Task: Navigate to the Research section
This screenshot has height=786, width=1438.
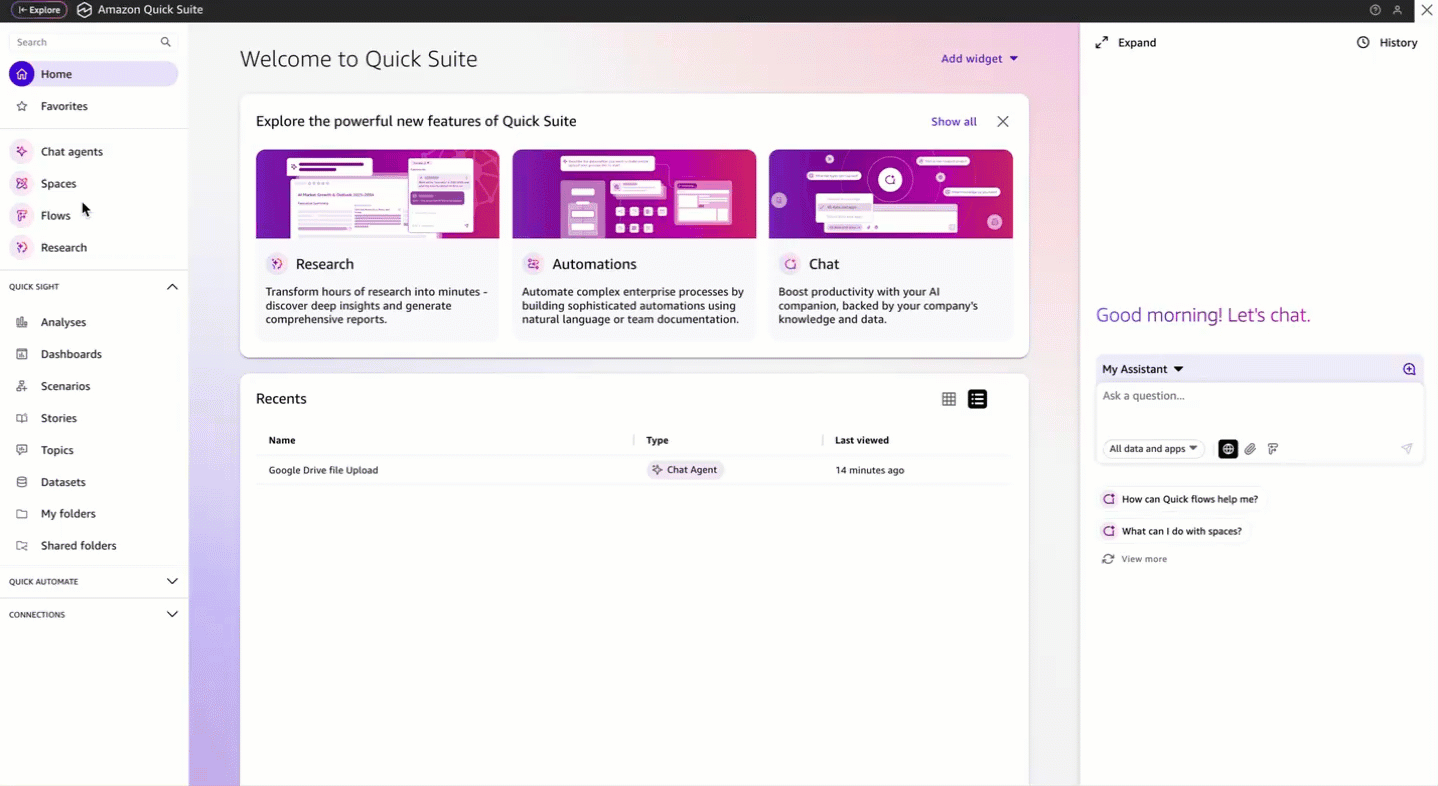Action: 63,247
